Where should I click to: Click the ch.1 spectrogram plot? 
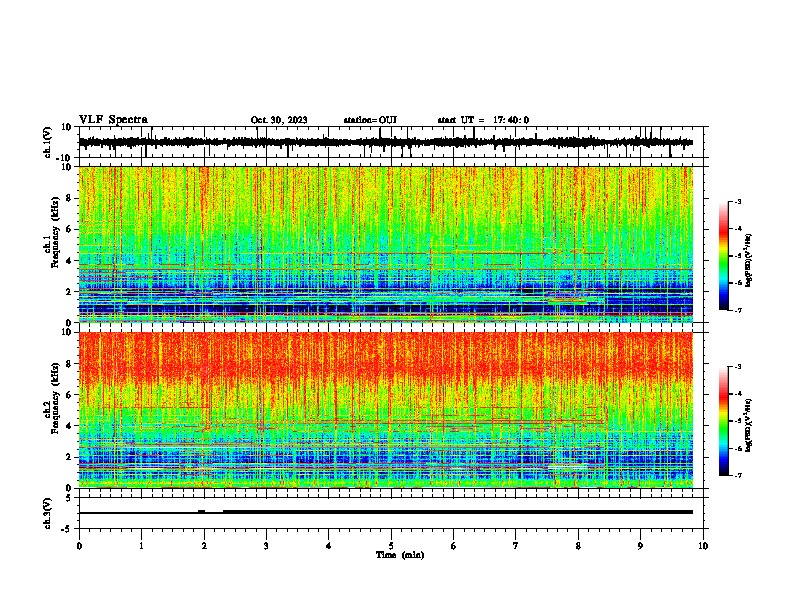(x=385, y=244)
